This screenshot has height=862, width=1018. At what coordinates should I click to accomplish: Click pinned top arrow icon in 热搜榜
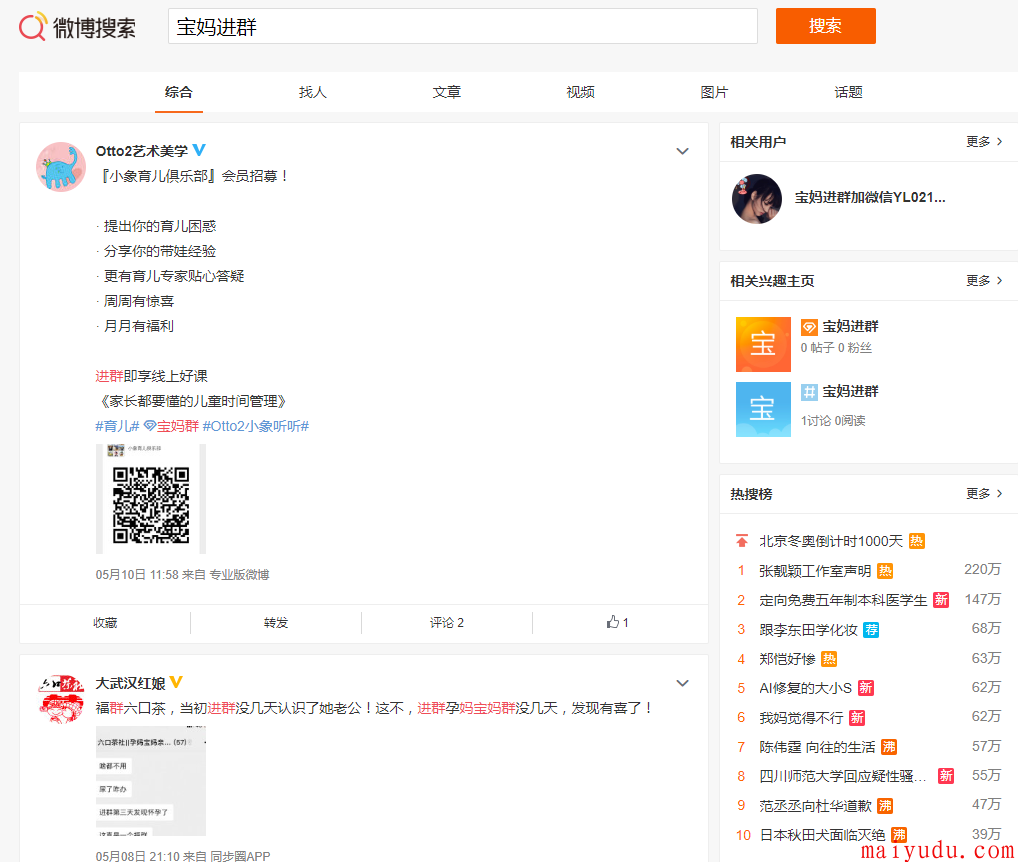tap(741, 541)
